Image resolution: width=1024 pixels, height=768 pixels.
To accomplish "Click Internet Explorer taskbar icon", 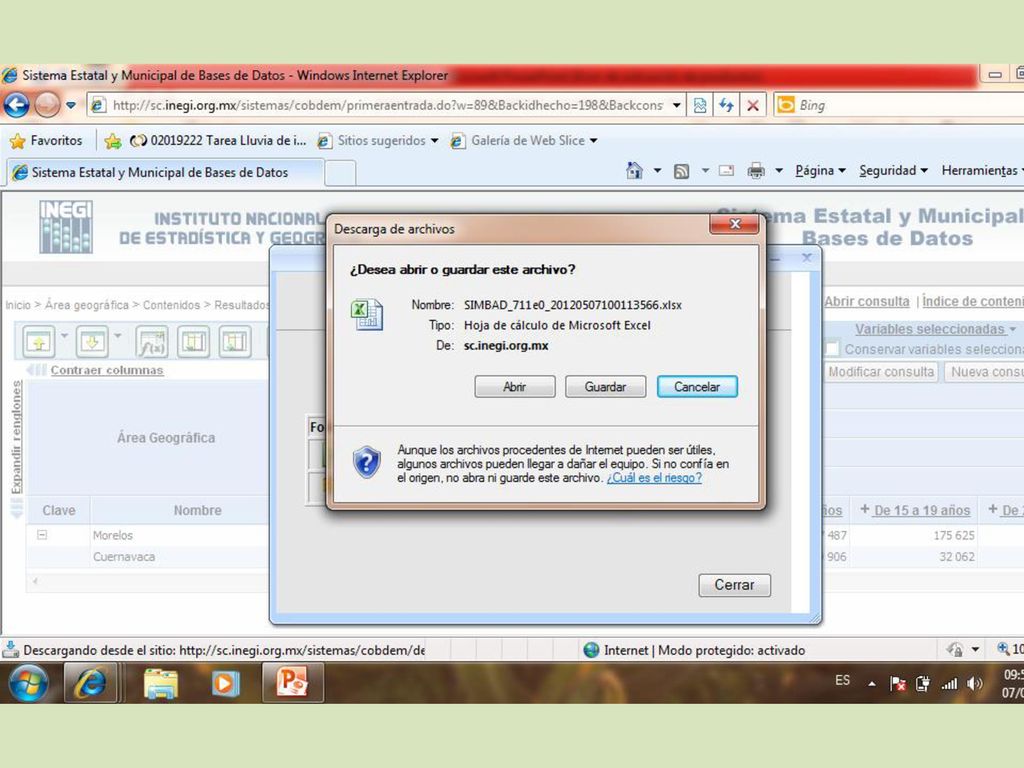I will [90, 682].
